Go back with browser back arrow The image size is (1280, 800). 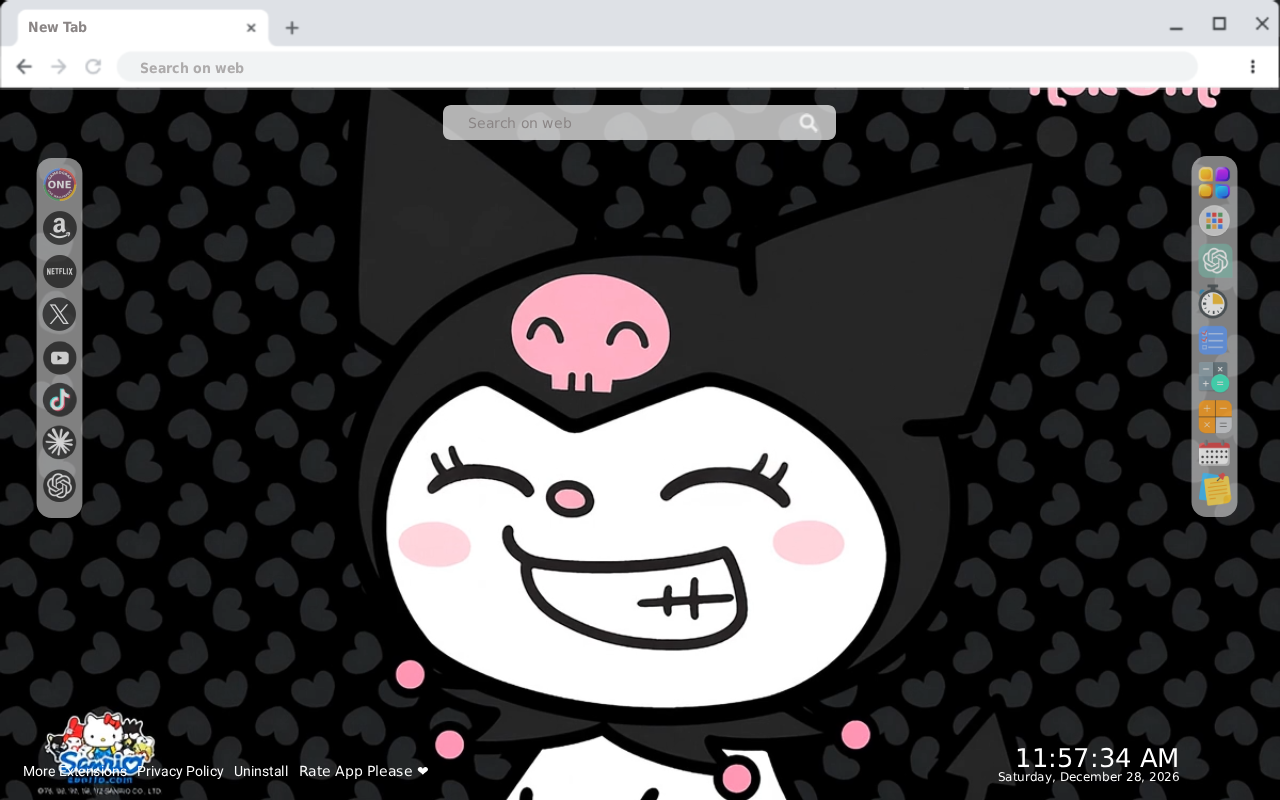(24, 67)
